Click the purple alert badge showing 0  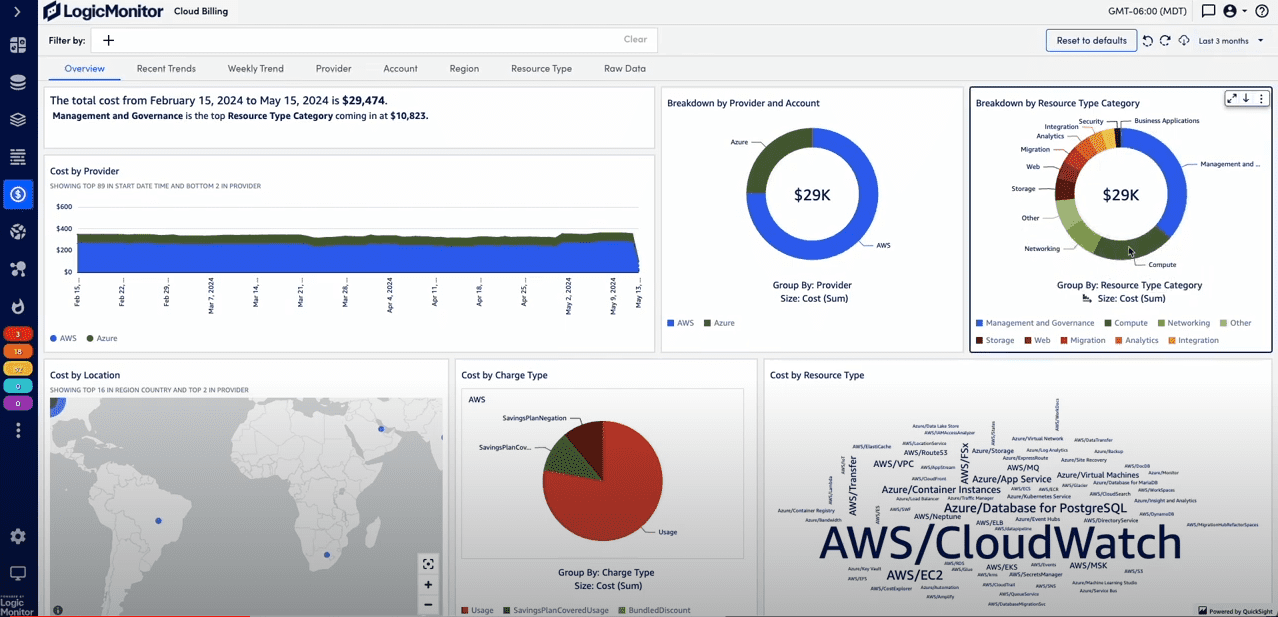point(18,403)
